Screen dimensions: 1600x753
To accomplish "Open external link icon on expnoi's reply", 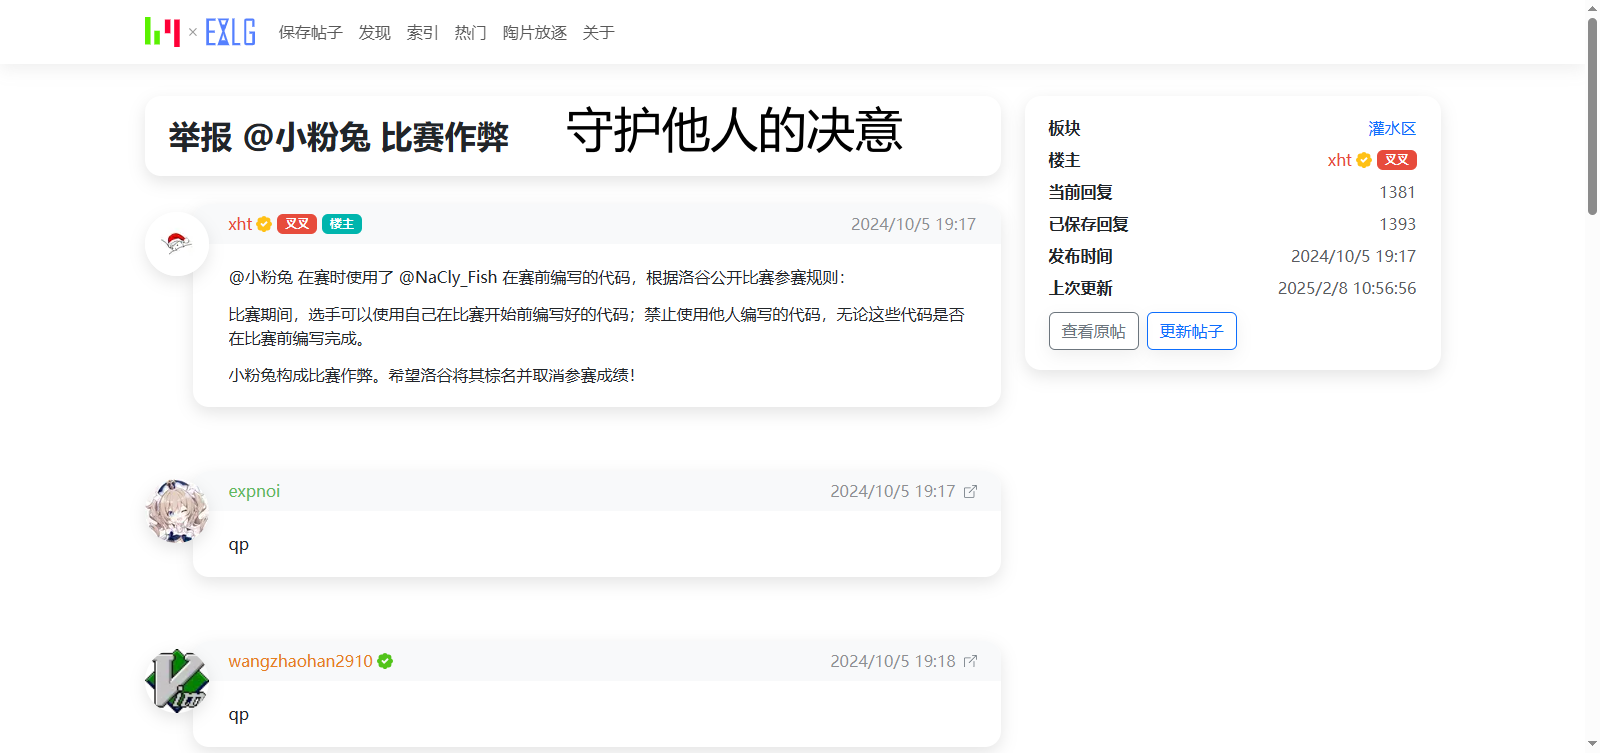I will (x=970, y=491).
